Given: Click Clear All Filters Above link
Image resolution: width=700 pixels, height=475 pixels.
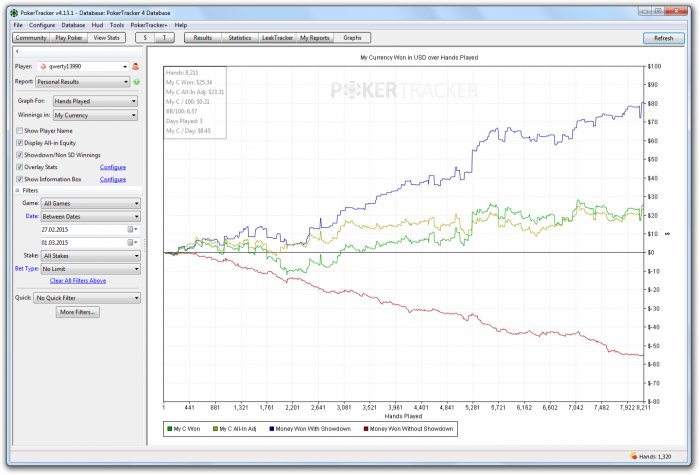Looking at the screenshot, I should 78,281.
